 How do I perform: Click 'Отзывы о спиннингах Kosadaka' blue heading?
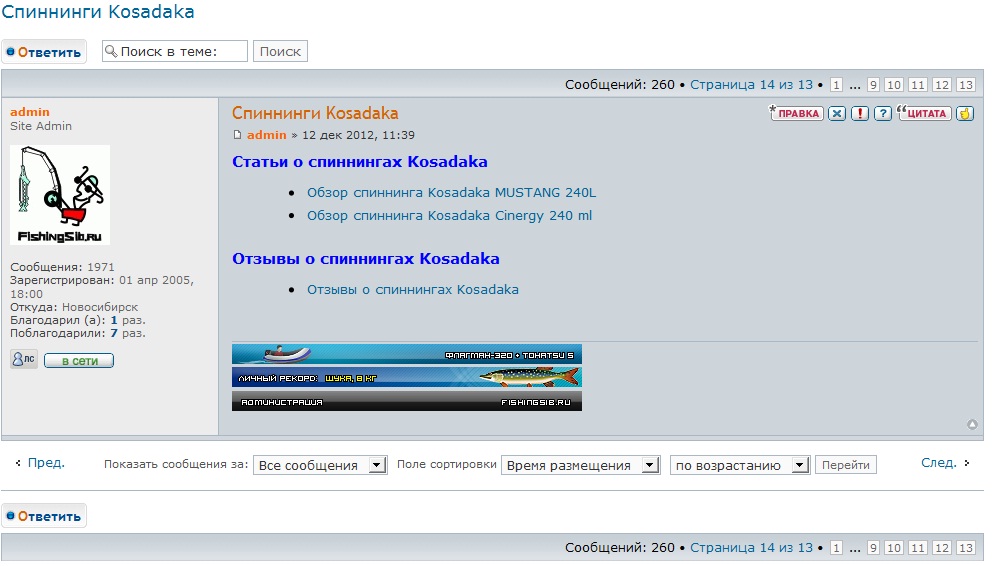coord(365,259)
